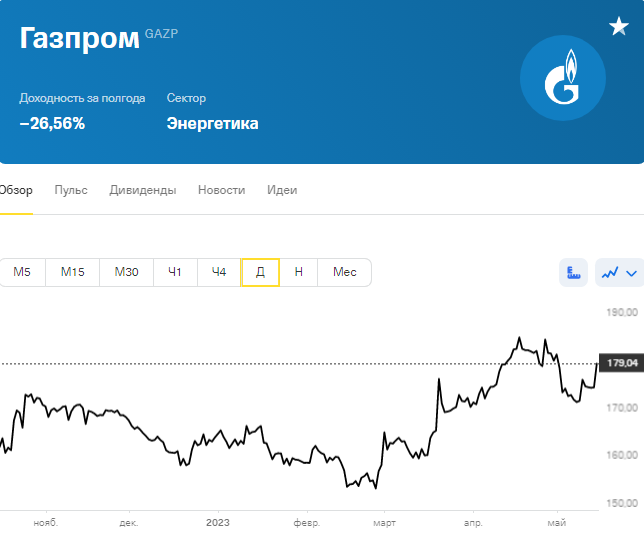
Task: Switch to the Пульс tab
Action: [71, 190]
